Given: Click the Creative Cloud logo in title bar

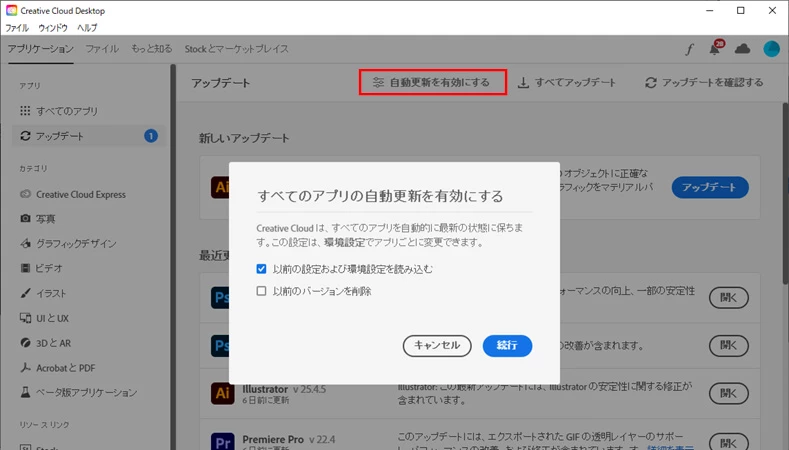Looking at the screenshot, I should pos(11,10).
